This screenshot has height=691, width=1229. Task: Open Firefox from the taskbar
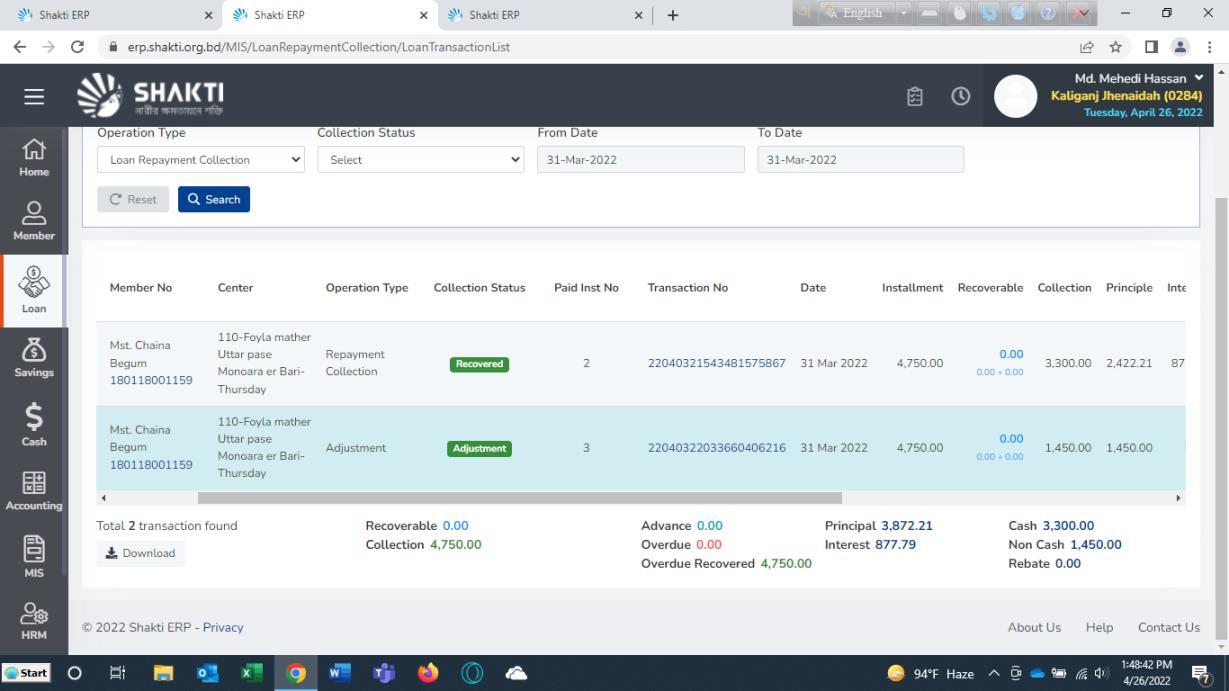(x=428, y=673)
